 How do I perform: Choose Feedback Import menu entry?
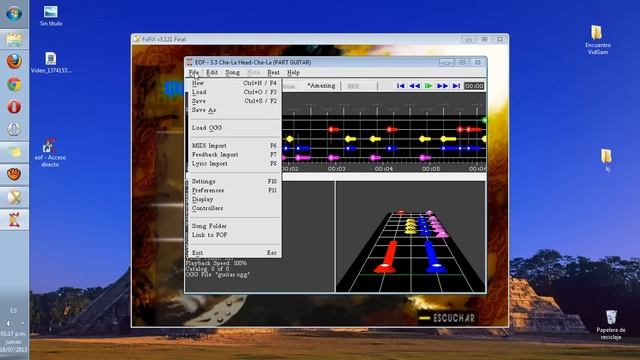pos(233,155)
